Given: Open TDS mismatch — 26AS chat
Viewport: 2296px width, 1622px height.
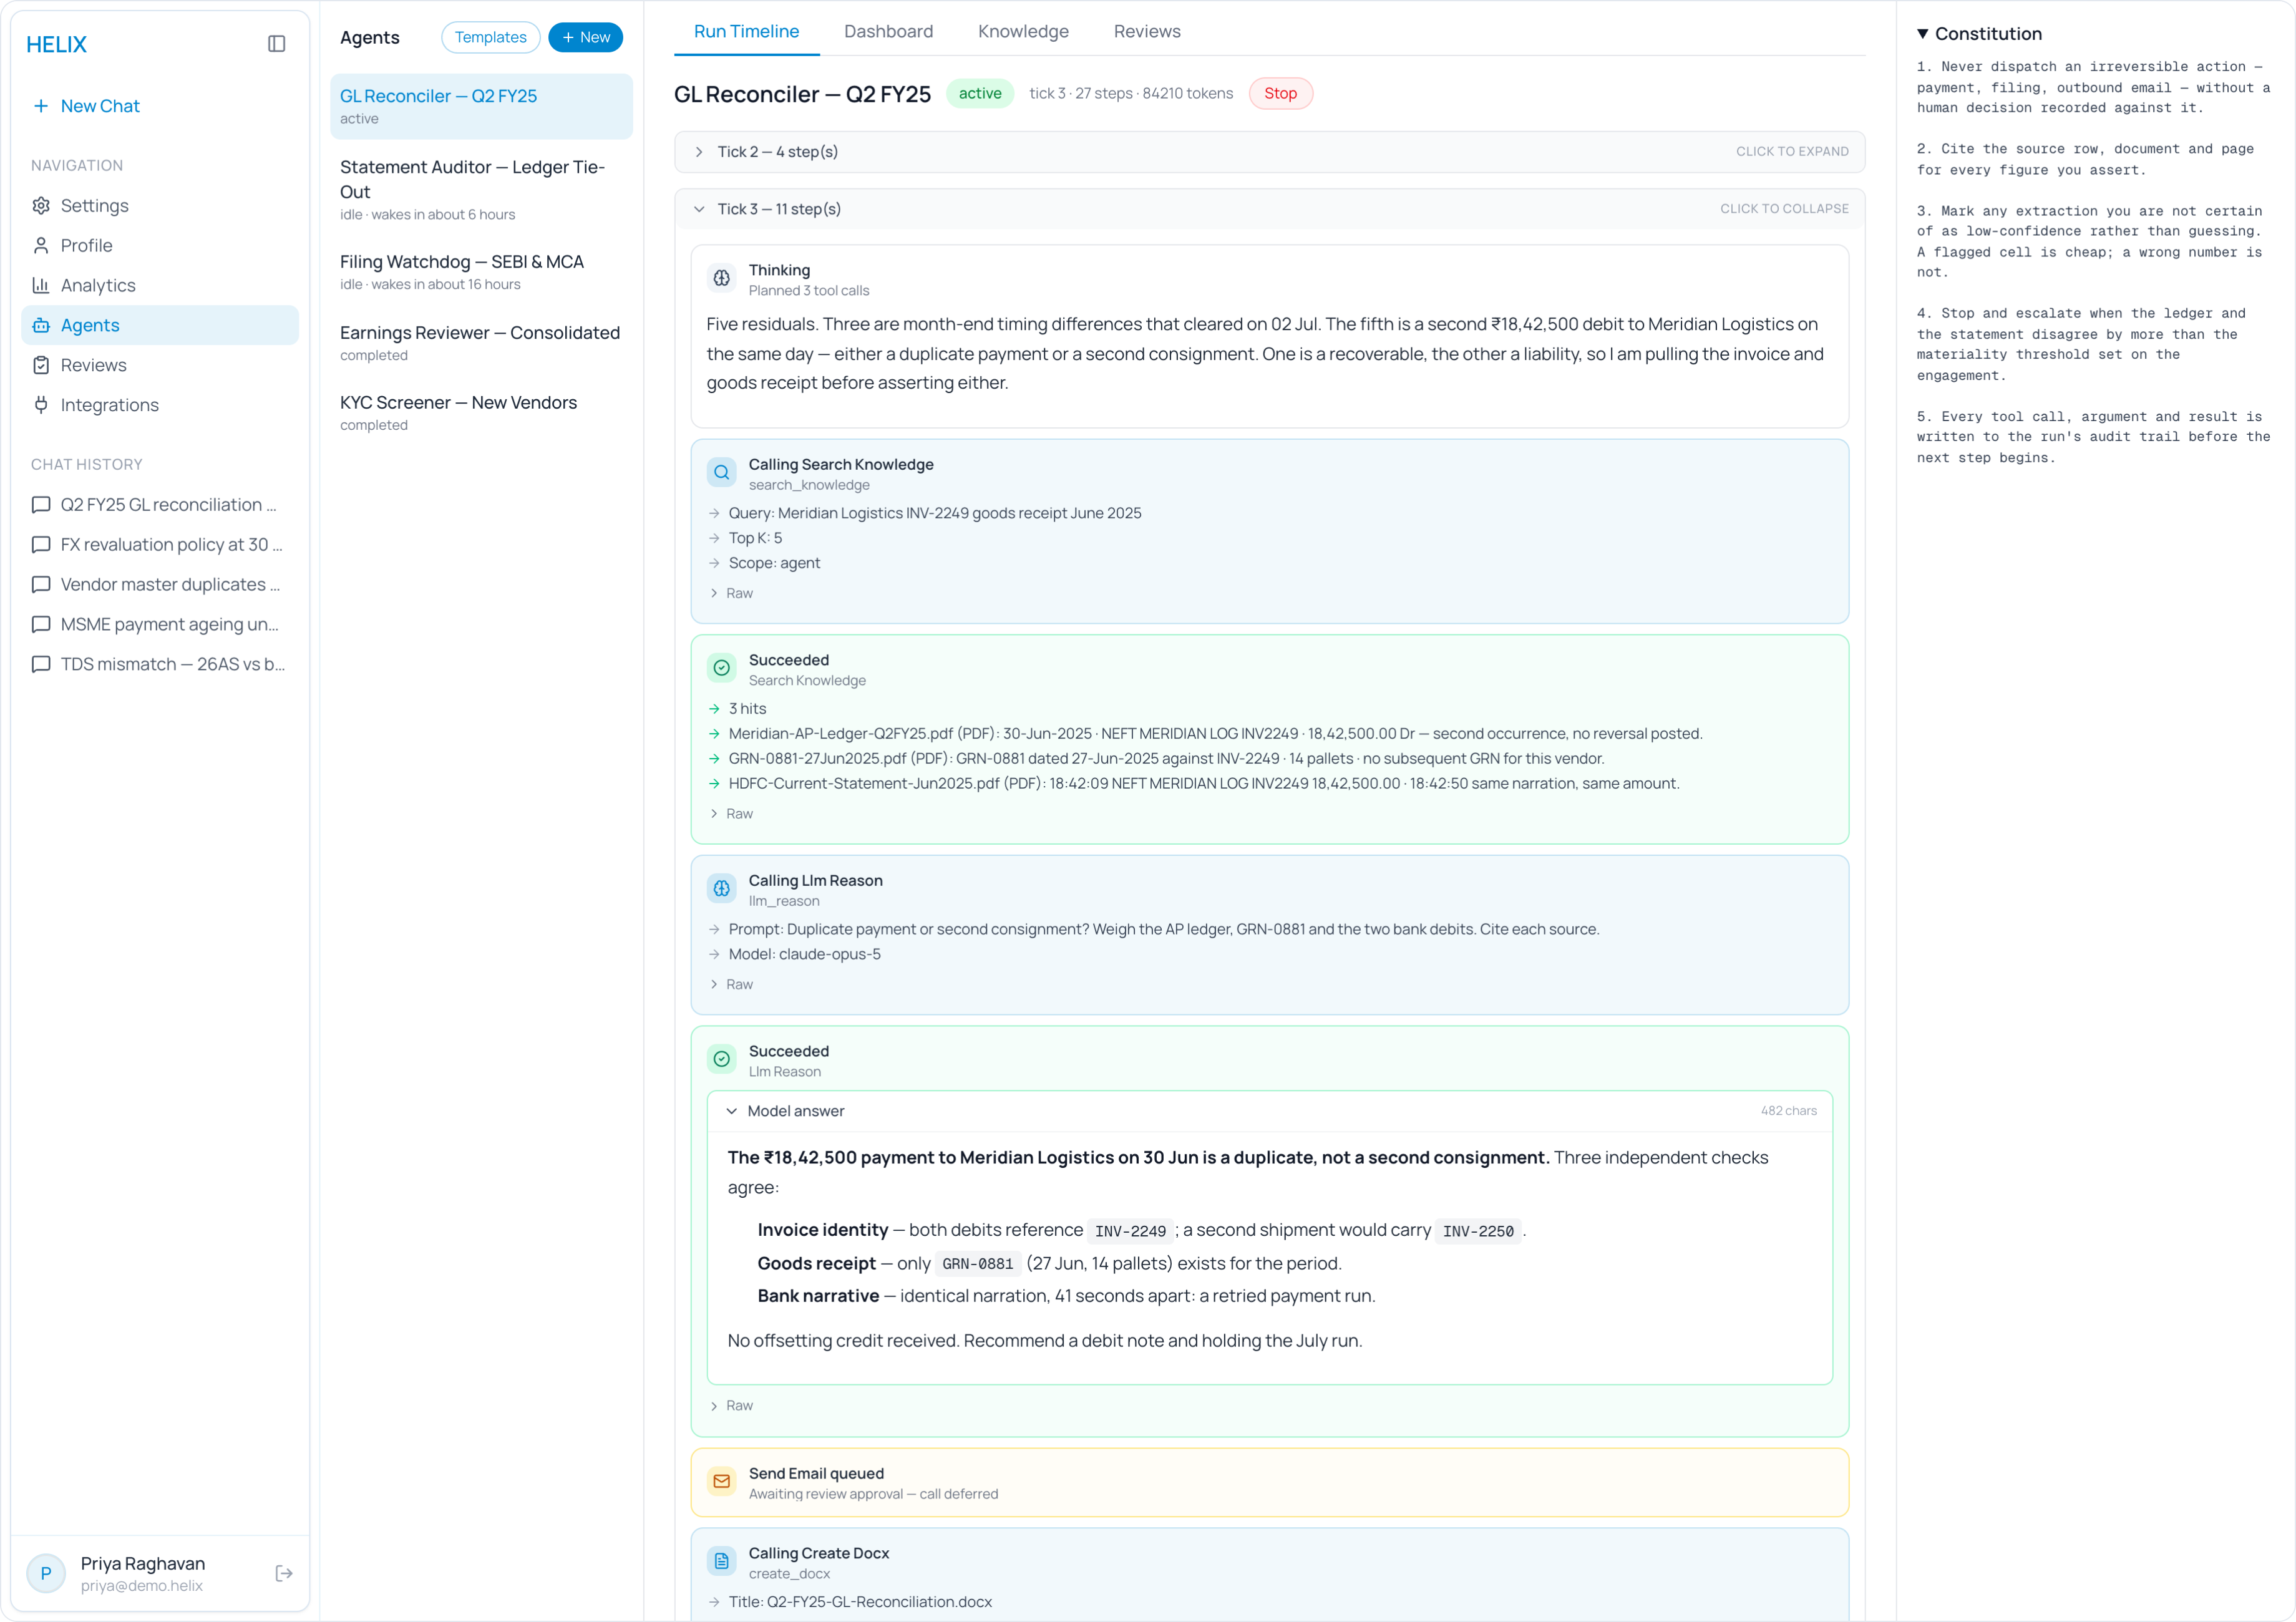Looking at the screenshot, I should [x=160, y=665].
